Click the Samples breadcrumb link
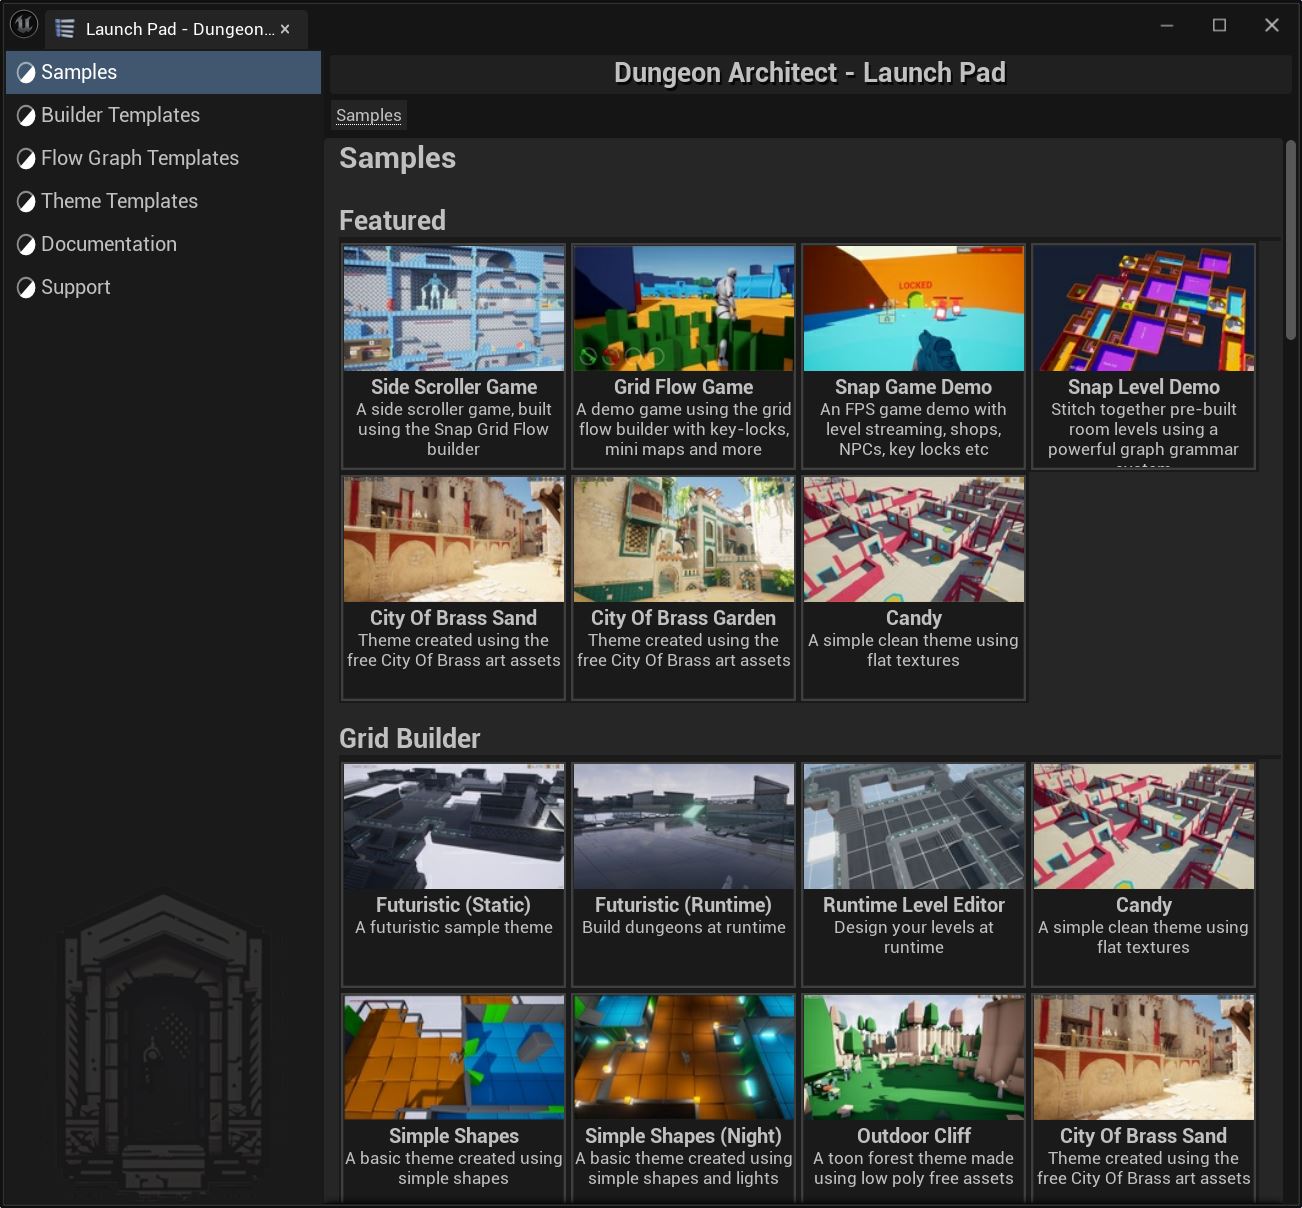The image size is (1302, 1208). pyautogui.click(x=368, y=115)
